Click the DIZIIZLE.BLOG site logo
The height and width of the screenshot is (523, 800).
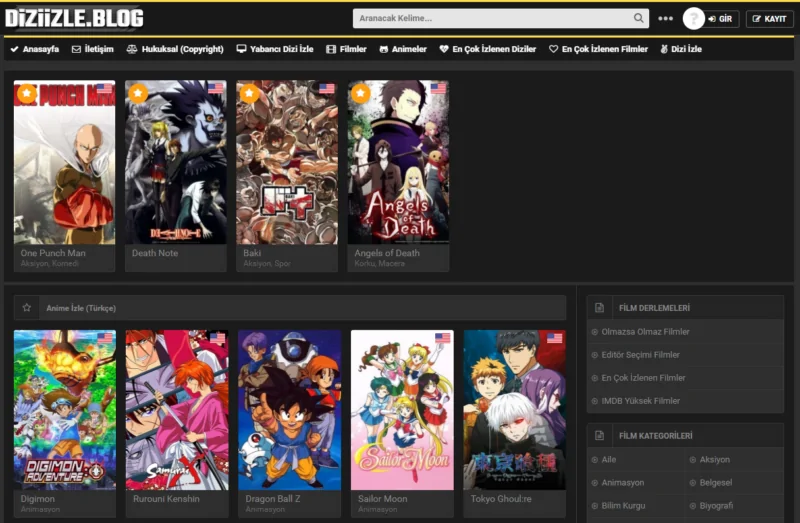[x=74, y=18]
